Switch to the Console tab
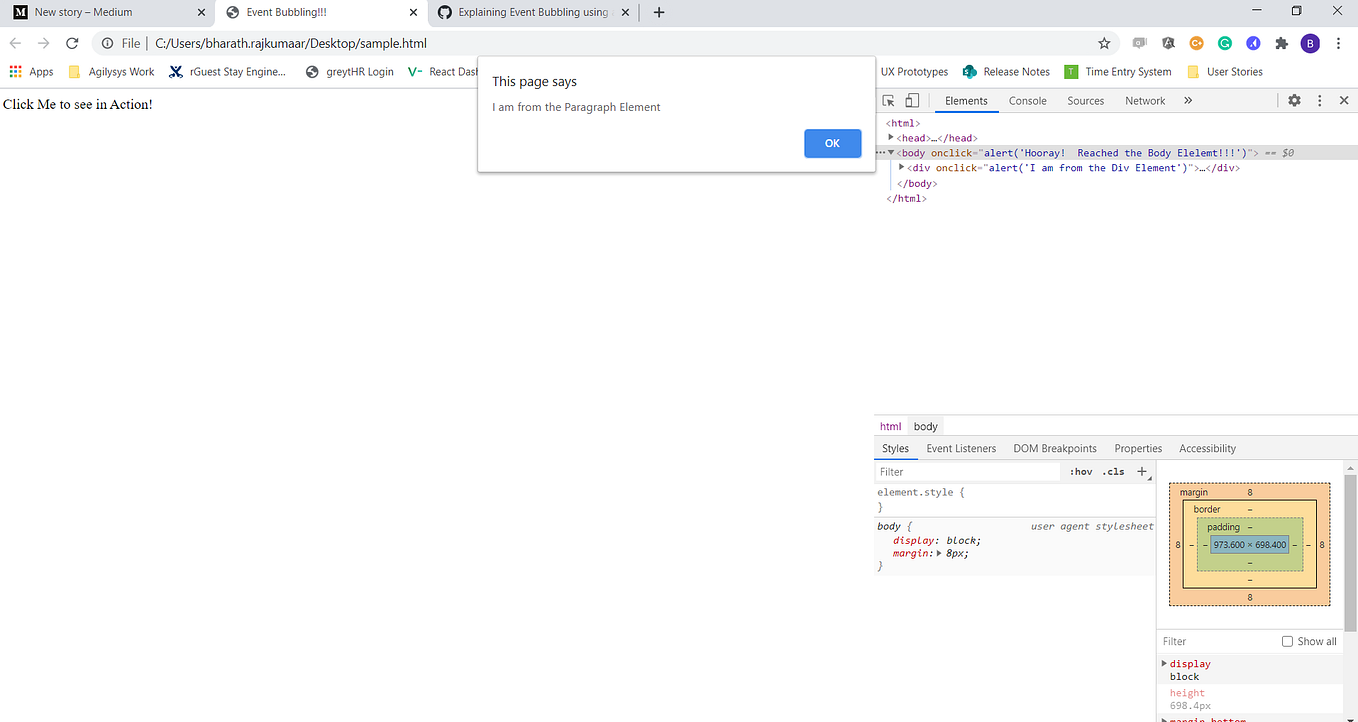1358x722 pixels. click(1027, 100)
